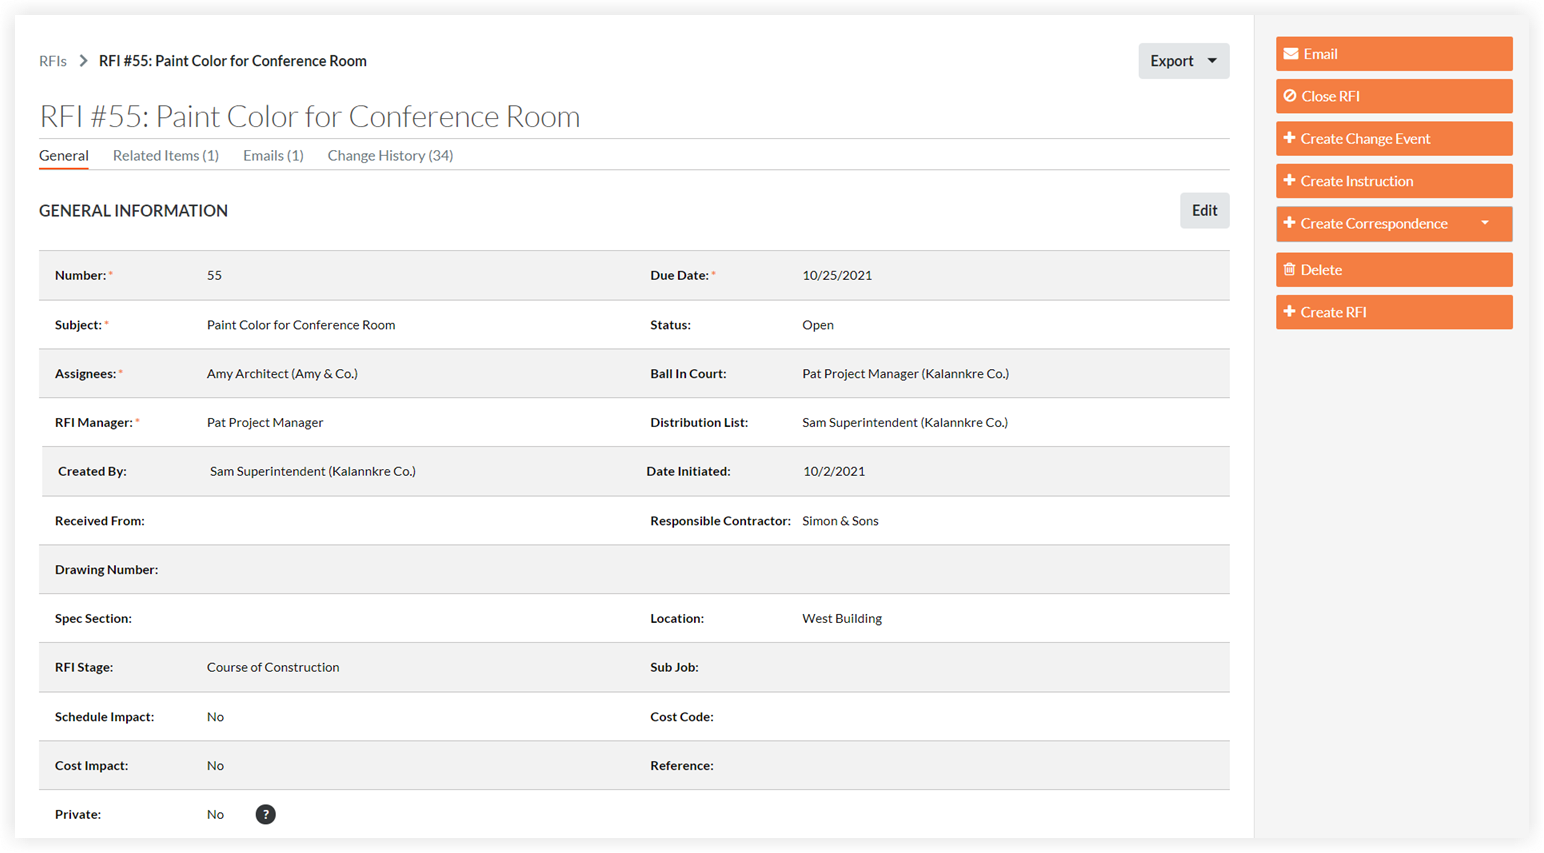The image size is (1544, 853).
Task: Open the Export dropdown
Action: [1183, 61]
